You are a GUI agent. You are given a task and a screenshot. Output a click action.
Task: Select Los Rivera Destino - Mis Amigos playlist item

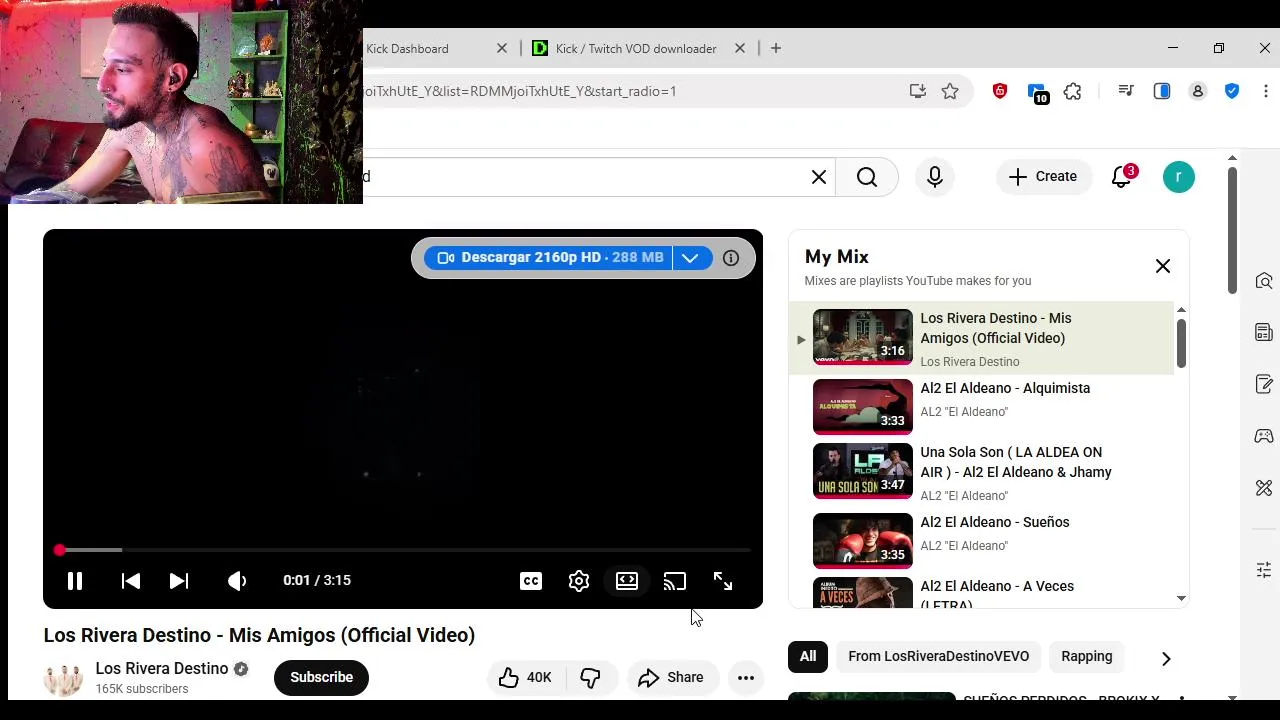(x=982, y=338)
